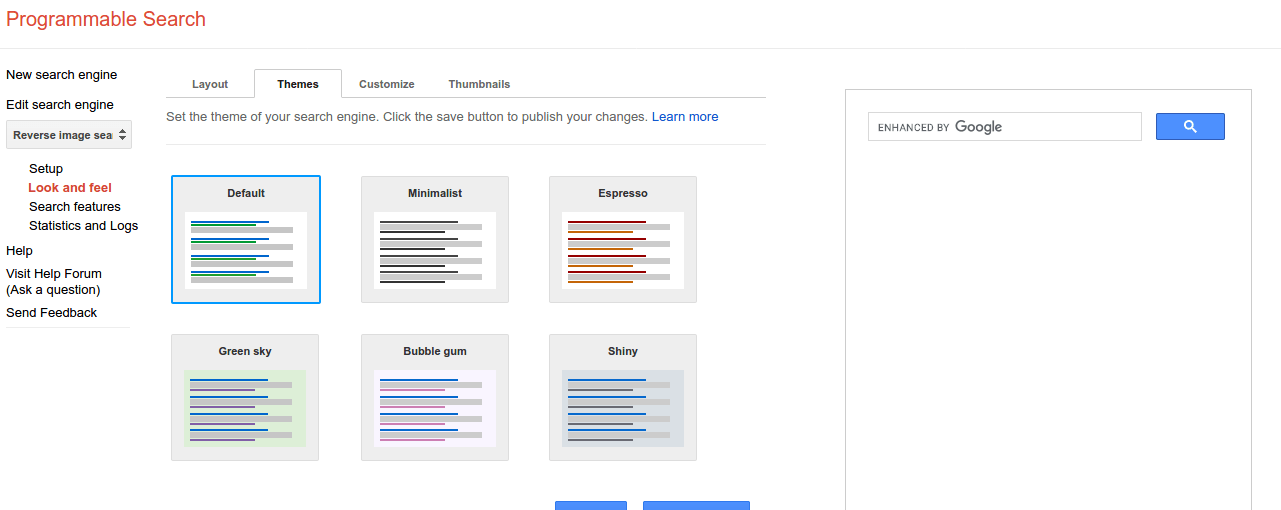Screen dimensions: 1281x510
Task: Select the Shiny theme card
Action: pos(623,397)
